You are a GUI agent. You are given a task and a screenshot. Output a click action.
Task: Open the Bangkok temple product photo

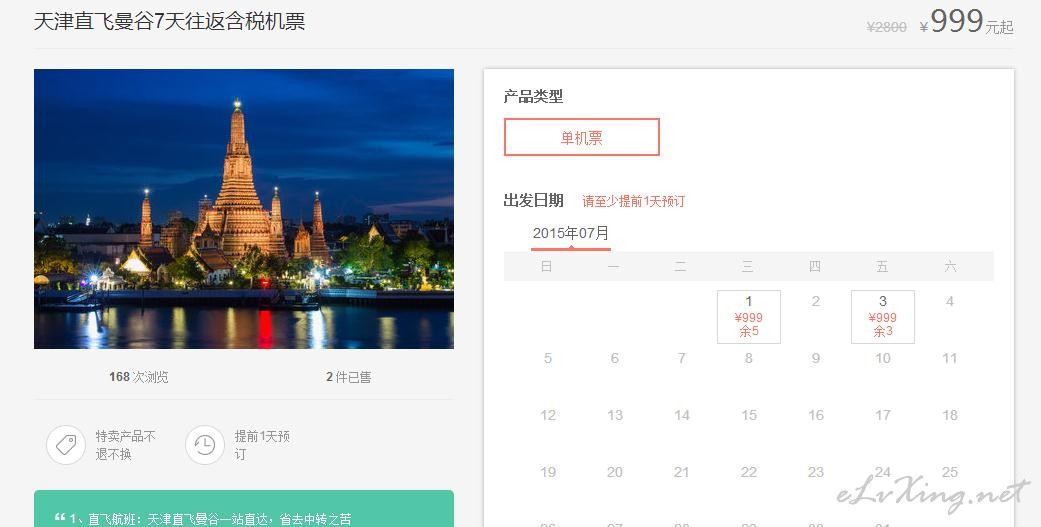pyautogui.click(x=244, y=208)
